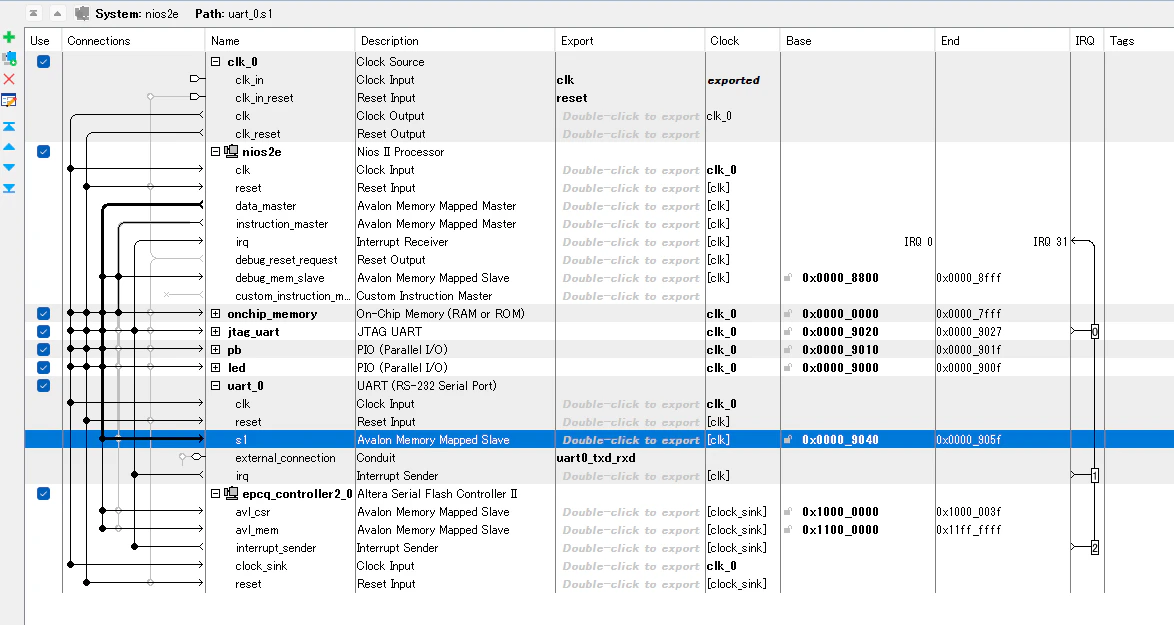This screenshot has width=1174, height=625.
Task: Click the Description column header
Action: (x=455, y=41)
